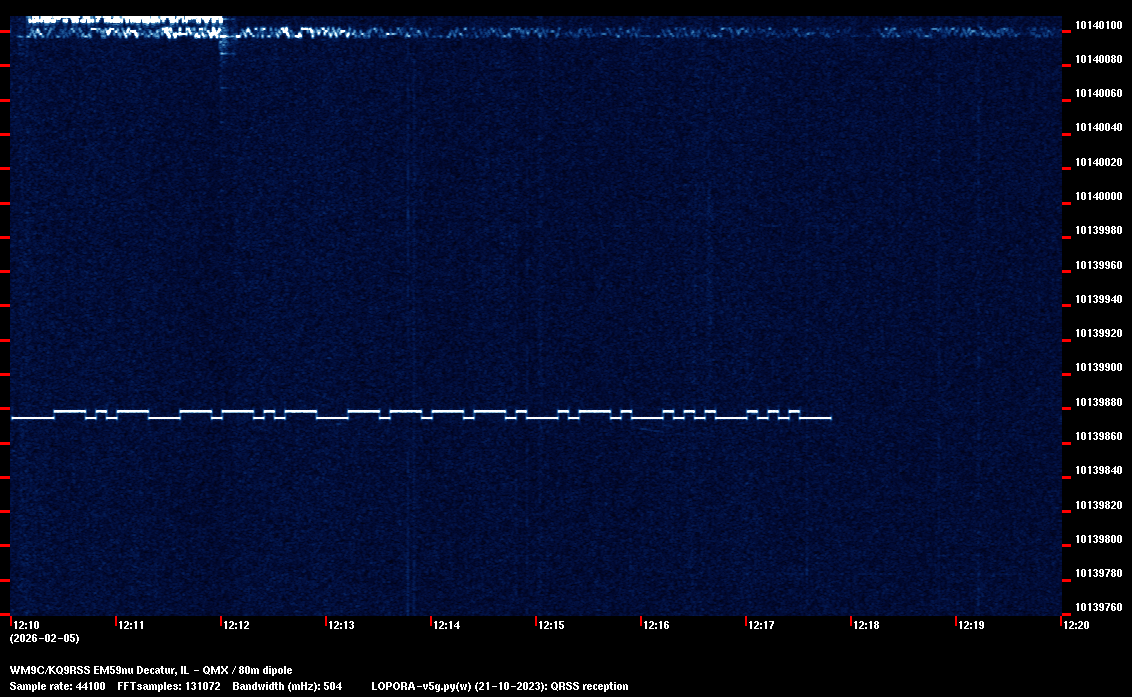The image size is (1132, 697).
Task: Select the 10139940 frequency label
Action: point(1098,300)
